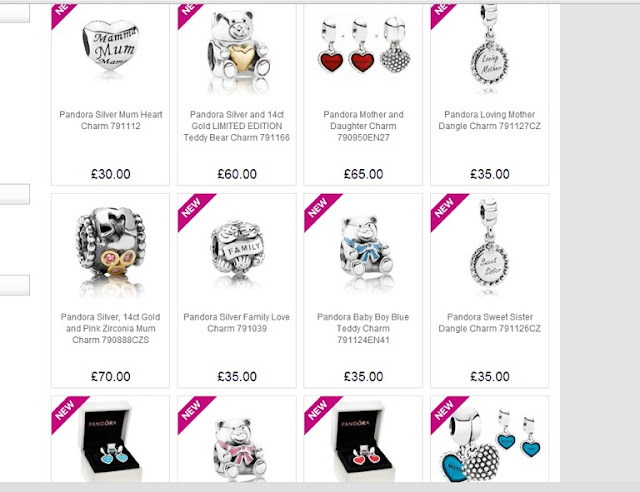Open the Mum Heart Charm product image
This screenshot has width=640, height=492.
tap(111, 48)
